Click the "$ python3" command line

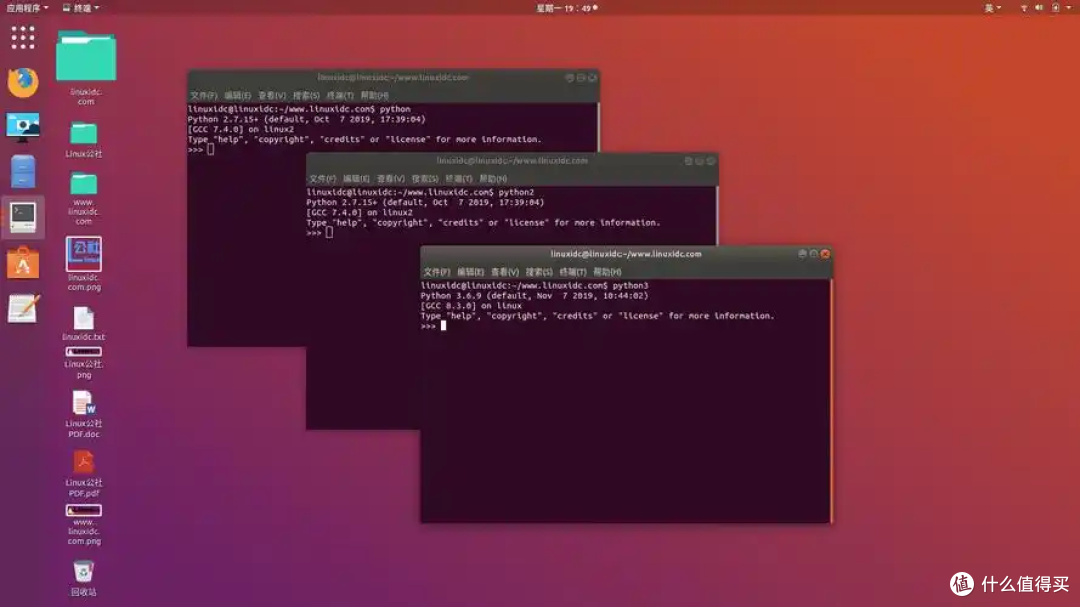534,285
